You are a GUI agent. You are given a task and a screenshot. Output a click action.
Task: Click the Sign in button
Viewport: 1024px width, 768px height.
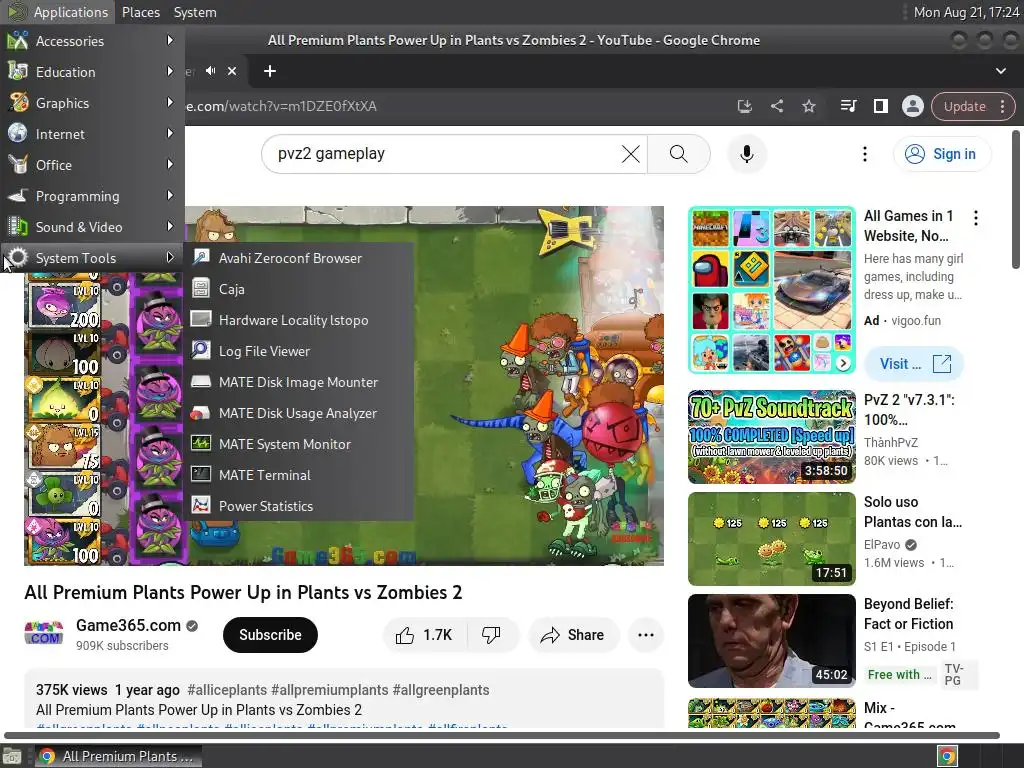tap(941, 154)
